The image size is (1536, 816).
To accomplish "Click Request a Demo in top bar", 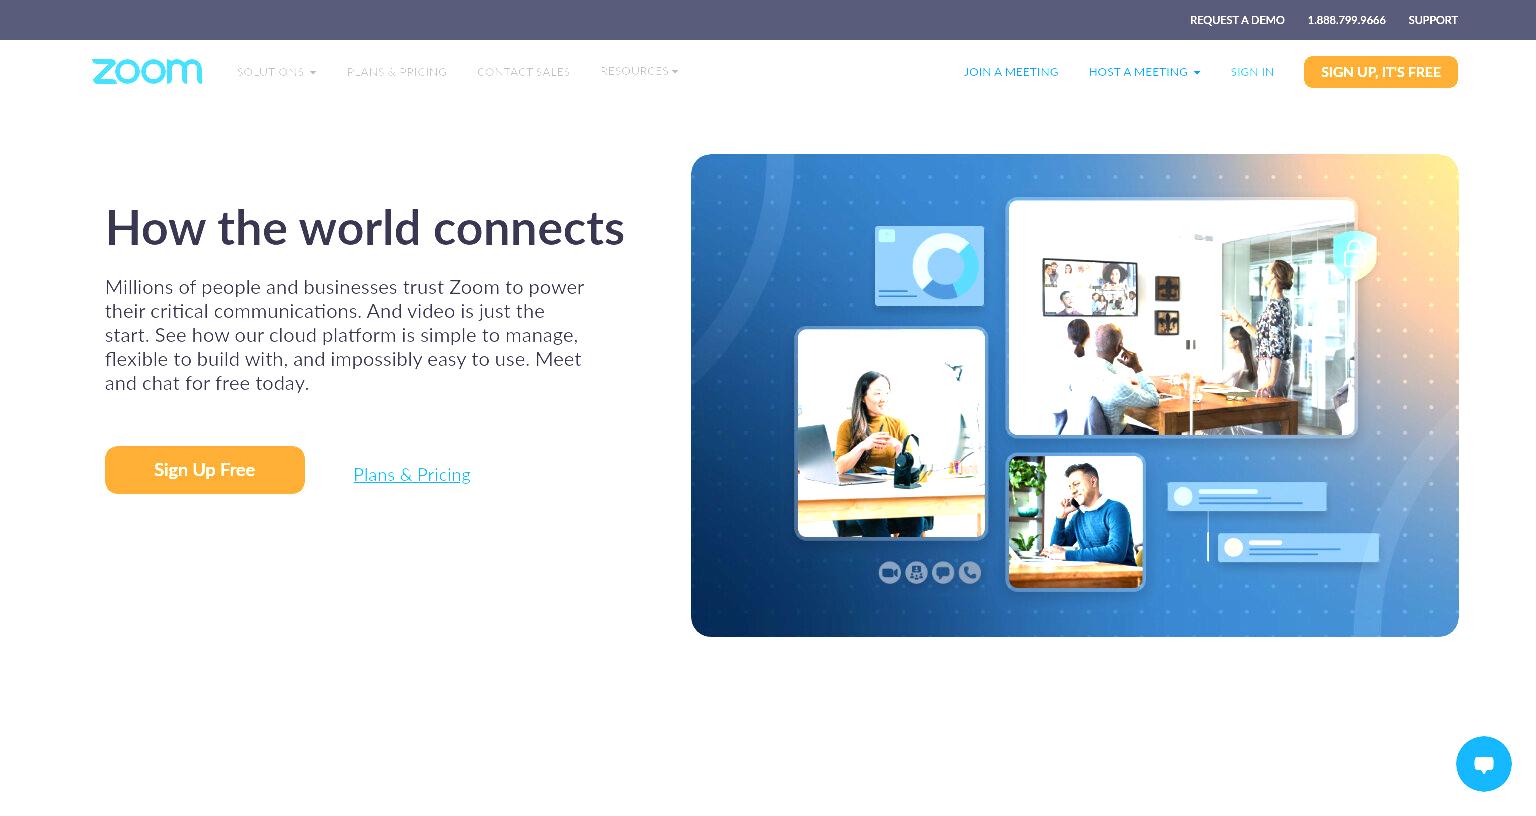I will 1237,20.
